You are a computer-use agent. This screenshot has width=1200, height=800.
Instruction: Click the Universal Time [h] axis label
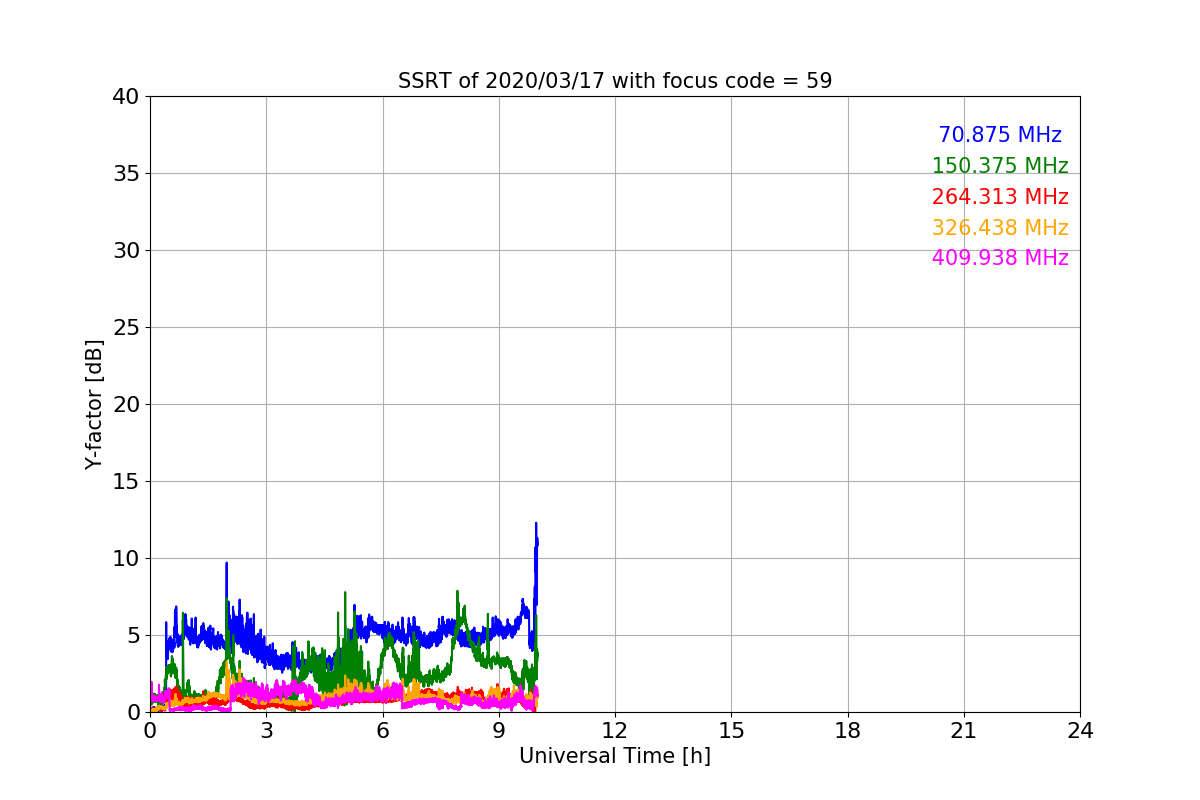[x=615, y=756]
